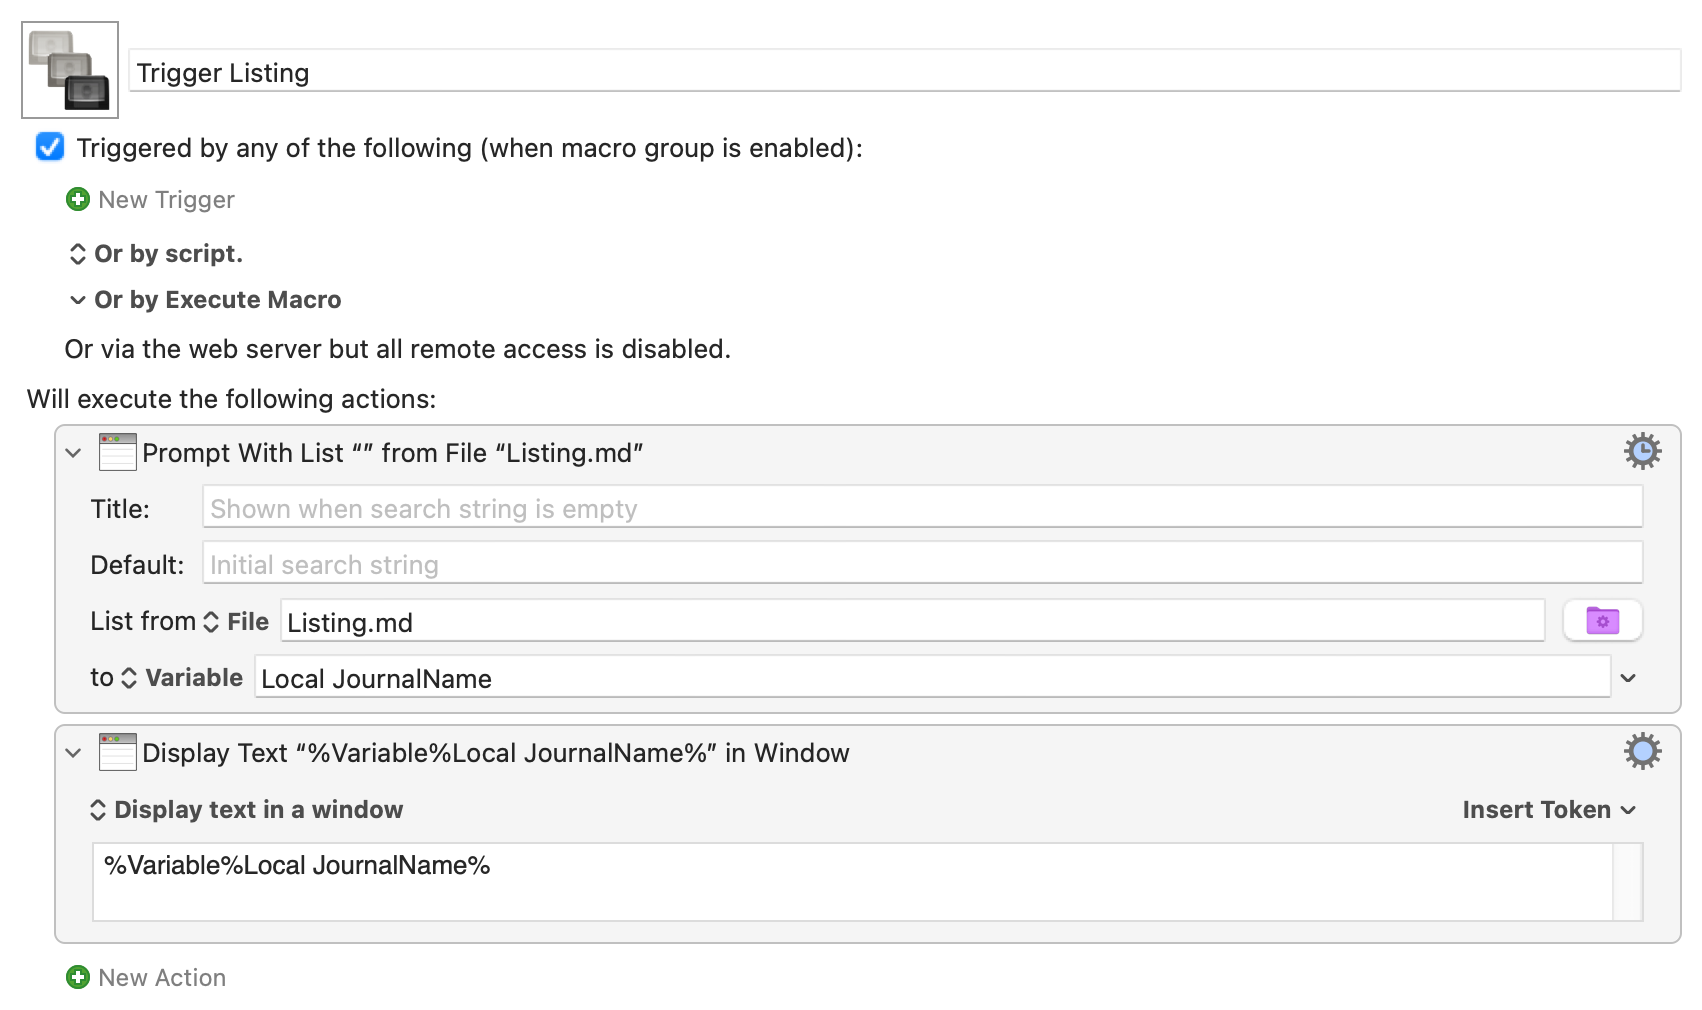Click the Trigger Listing macro name field
This screenshot has width=1702, height=1010.
[x=905, y=72]
